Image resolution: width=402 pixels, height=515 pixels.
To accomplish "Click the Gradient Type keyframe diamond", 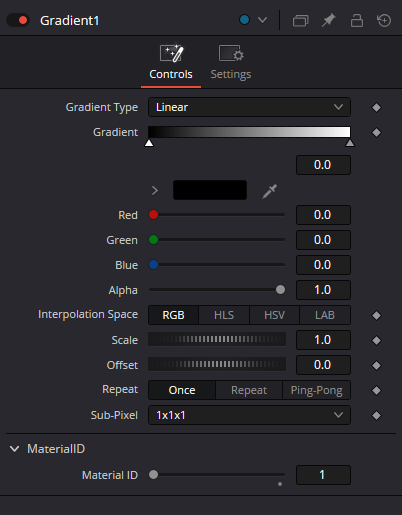I will click(x=376, y=108).
